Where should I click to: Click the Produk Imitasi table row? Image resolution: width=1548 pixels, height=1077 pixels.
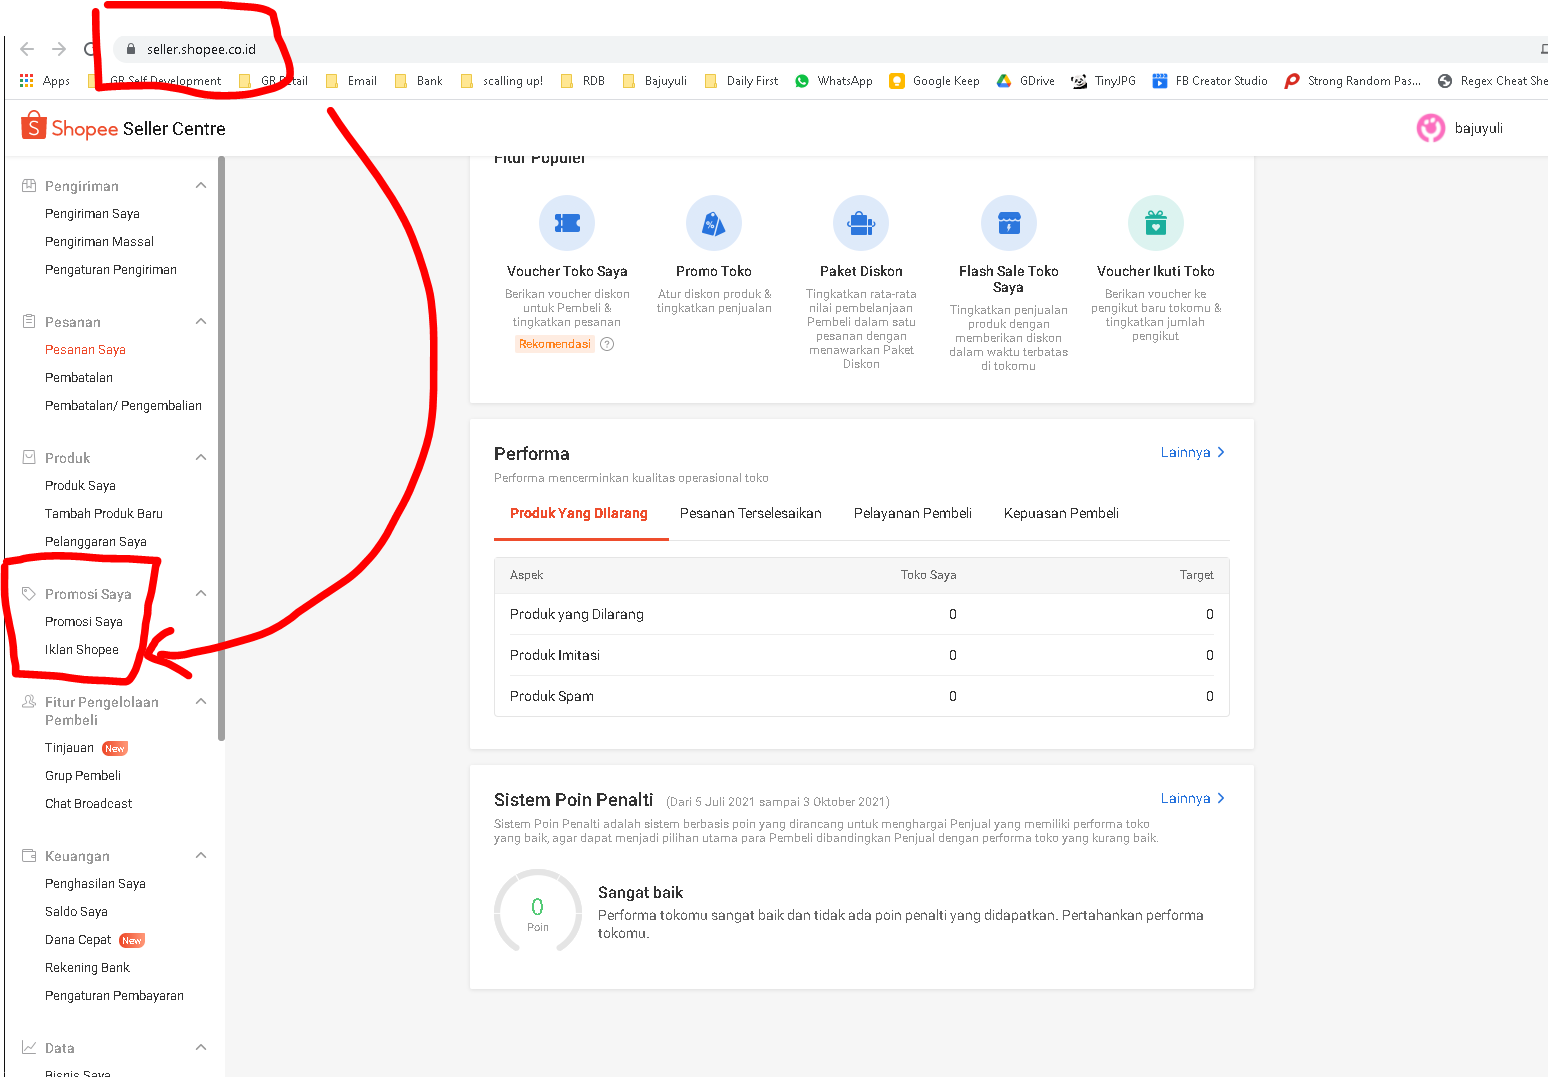click(862, 655)
